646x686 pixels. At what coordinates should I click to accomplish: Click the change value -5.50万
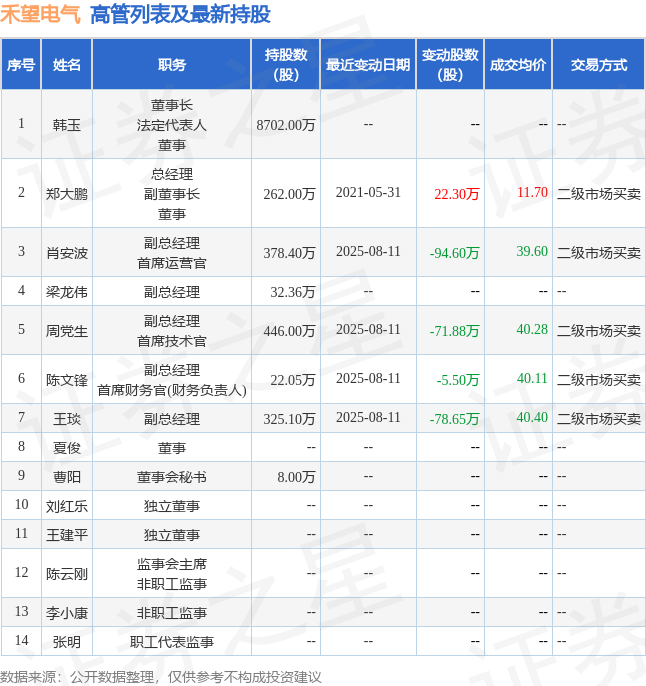(458, 380)
